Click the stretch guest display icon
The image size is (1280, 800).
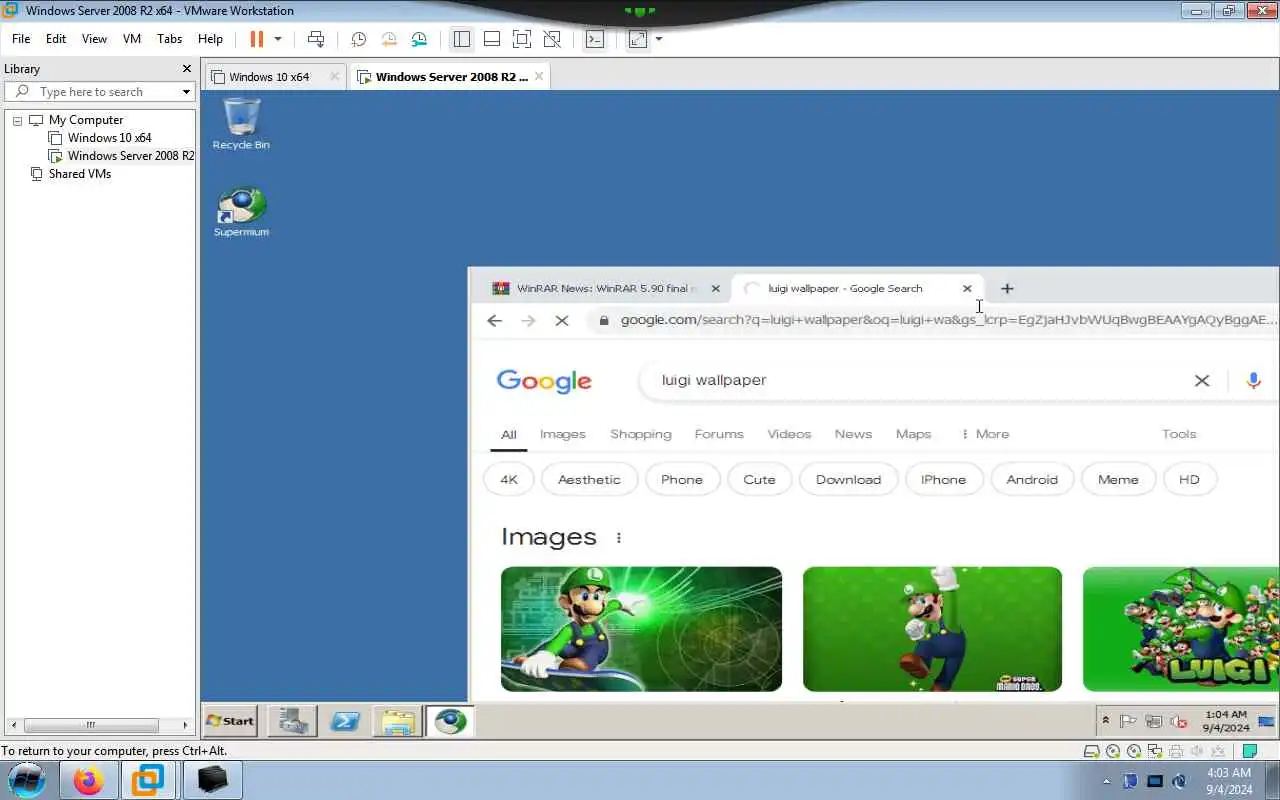coord(637,39)
